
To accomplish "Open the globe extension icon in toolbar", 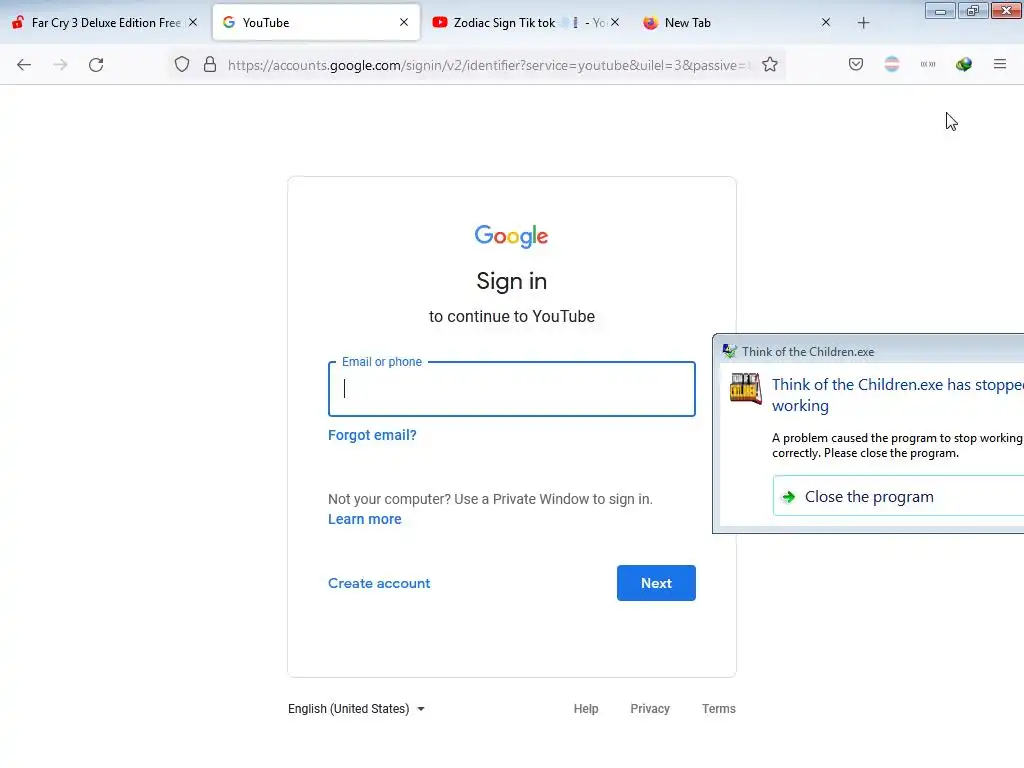I will click(964, 64).
